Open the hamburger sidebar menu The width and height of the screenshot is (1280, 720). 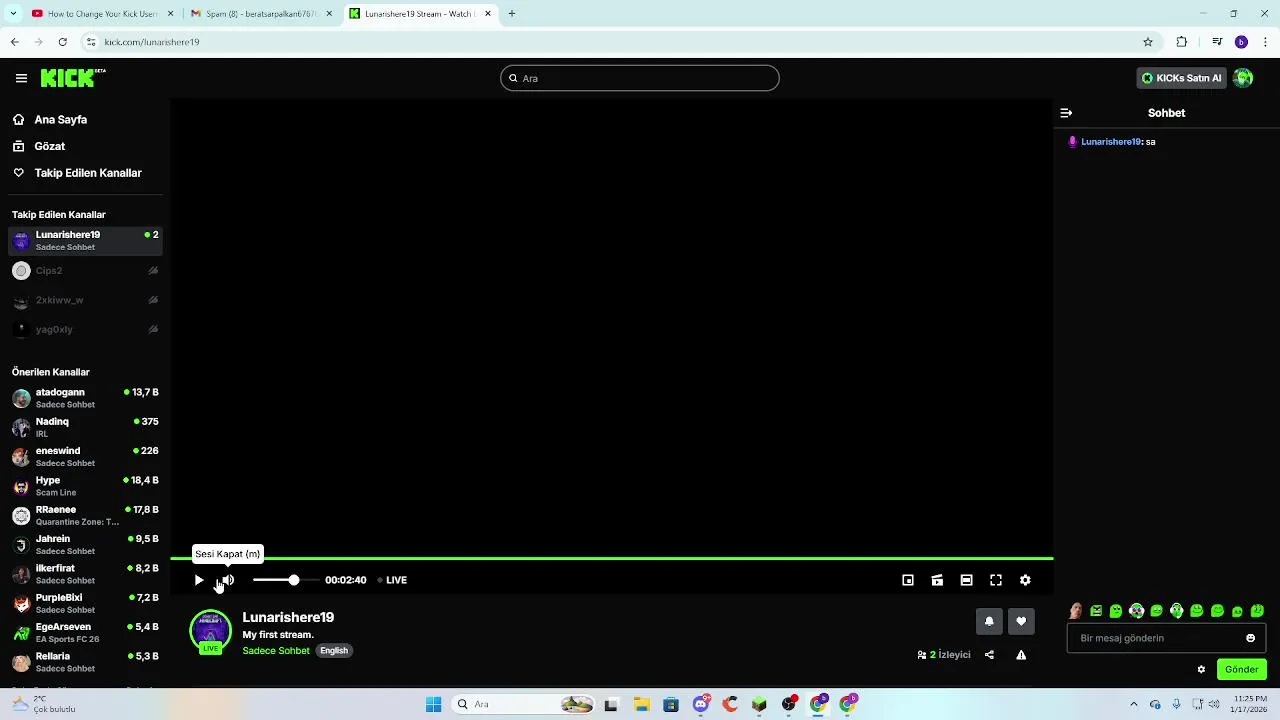21,78
